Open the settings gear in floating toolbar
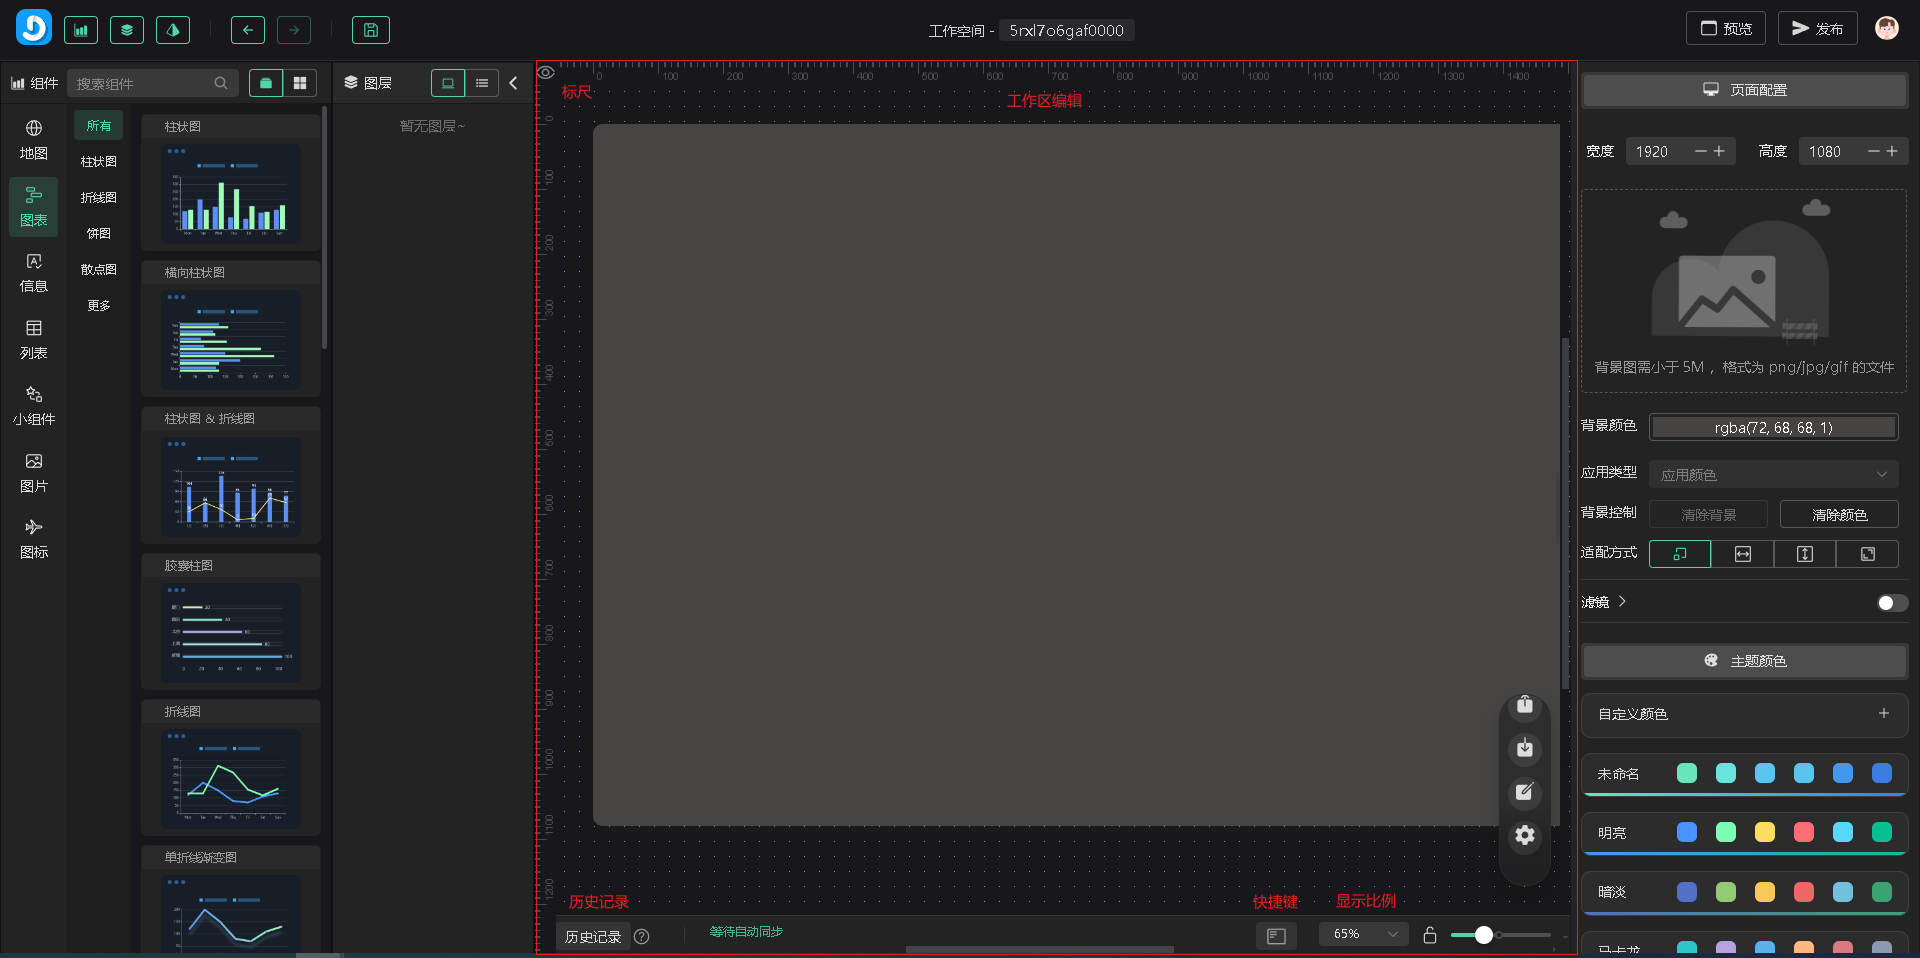The image size is (1920, 958). coord(1524,835)
